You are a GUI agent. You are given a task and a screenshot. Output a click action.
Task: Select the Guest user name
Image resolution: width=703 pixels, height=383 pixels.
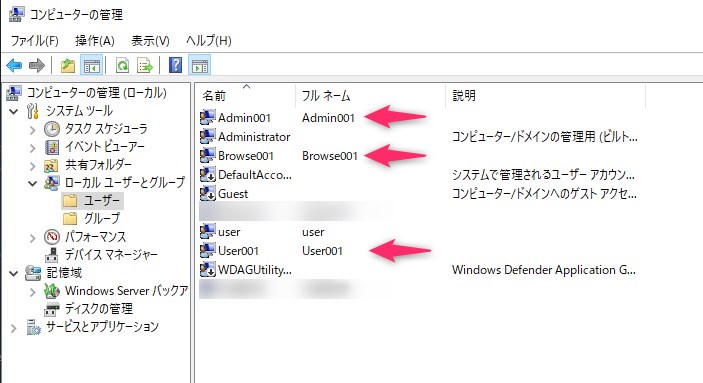233,193
